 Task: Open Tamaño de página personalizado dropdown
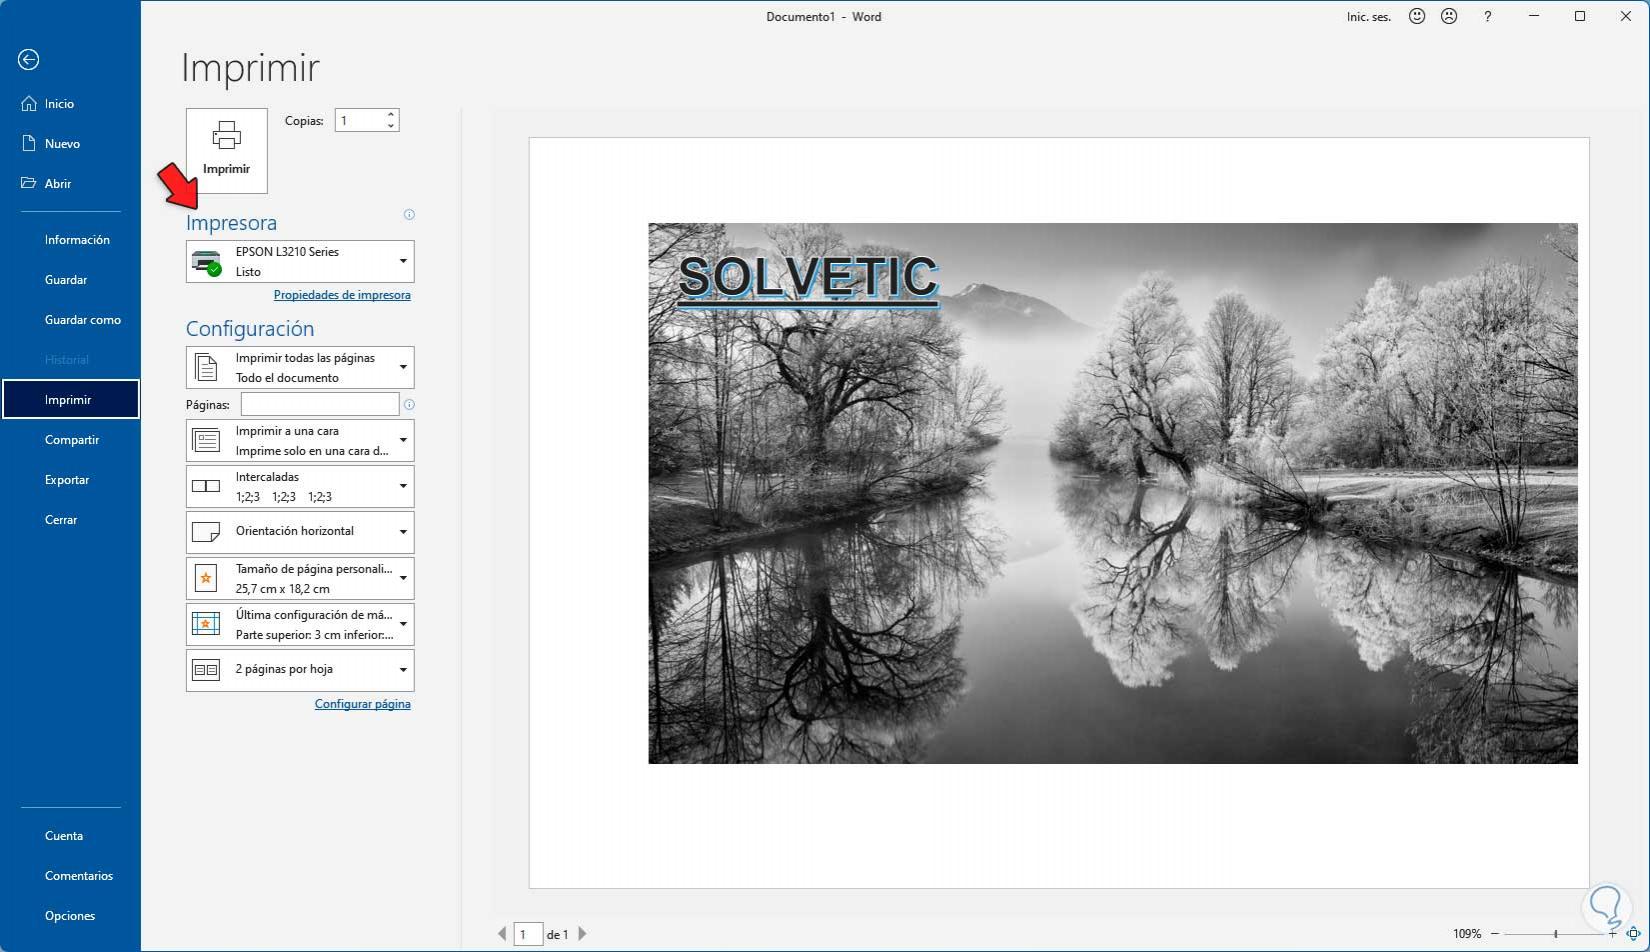[300, 579]
